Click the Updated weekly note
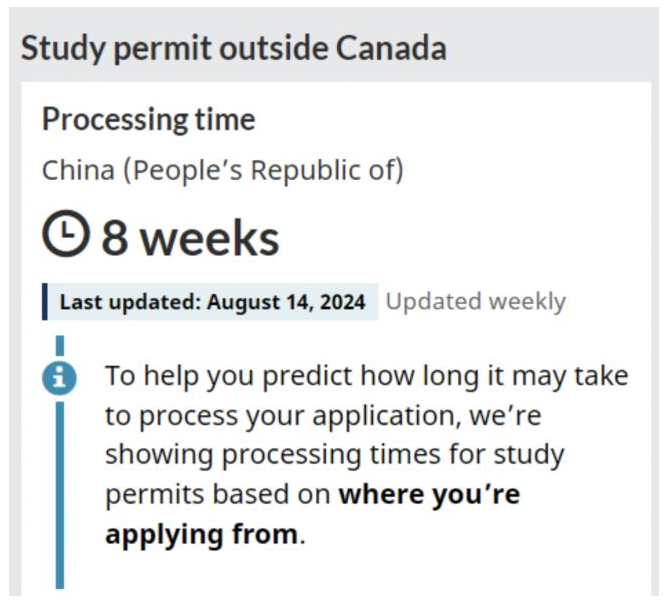 (476, 302)
